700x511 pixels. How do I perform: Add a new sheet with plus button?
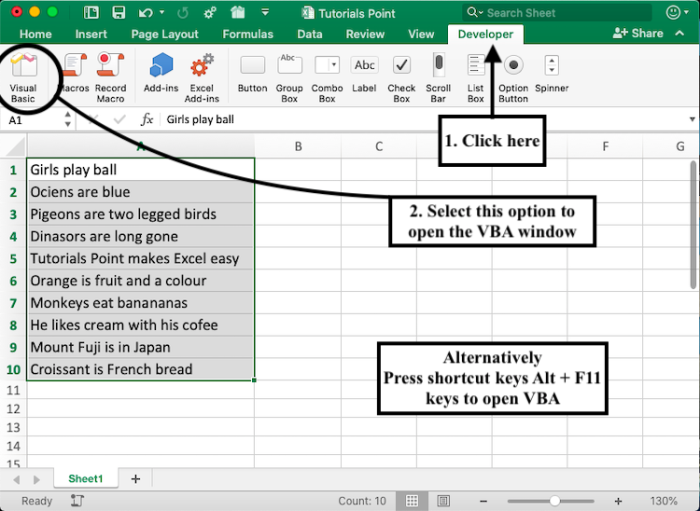point(136,479)
